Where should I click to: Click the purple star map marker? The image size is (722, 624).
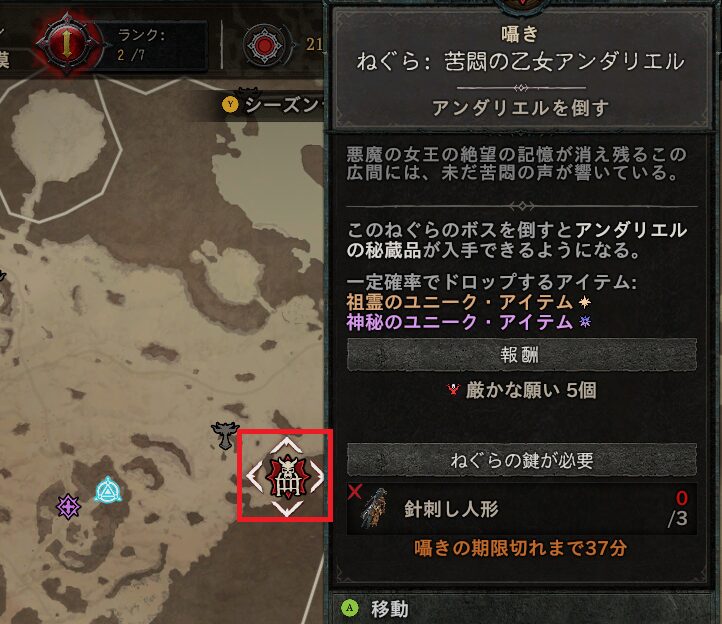pos(68,507)
